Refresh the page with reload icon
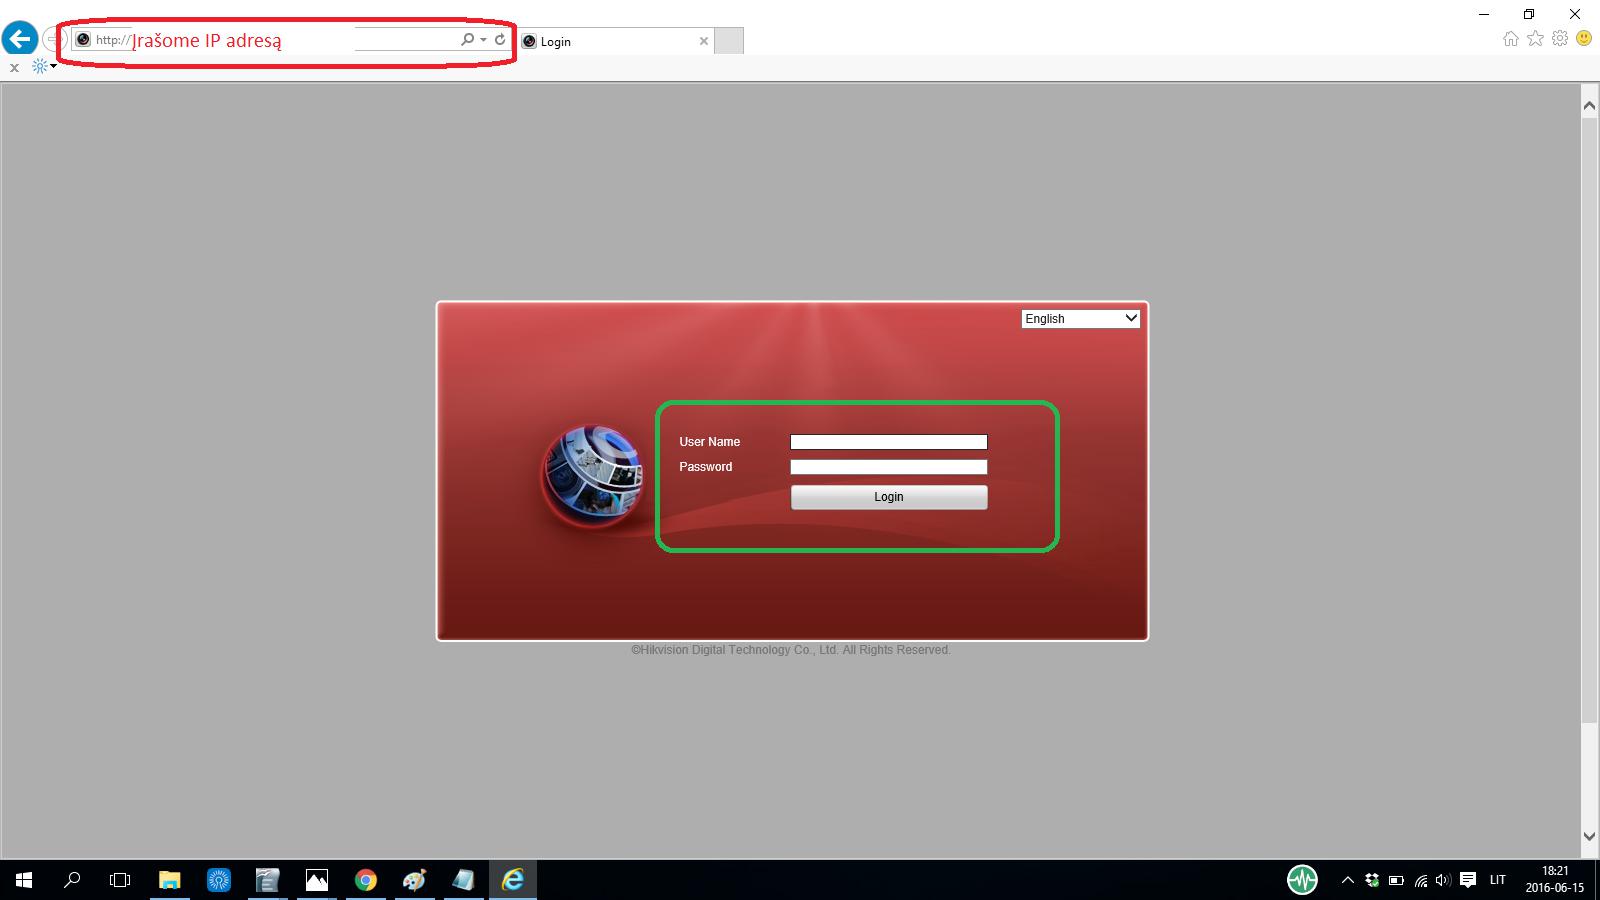The image size is (1600, 900). click(500, 40)
